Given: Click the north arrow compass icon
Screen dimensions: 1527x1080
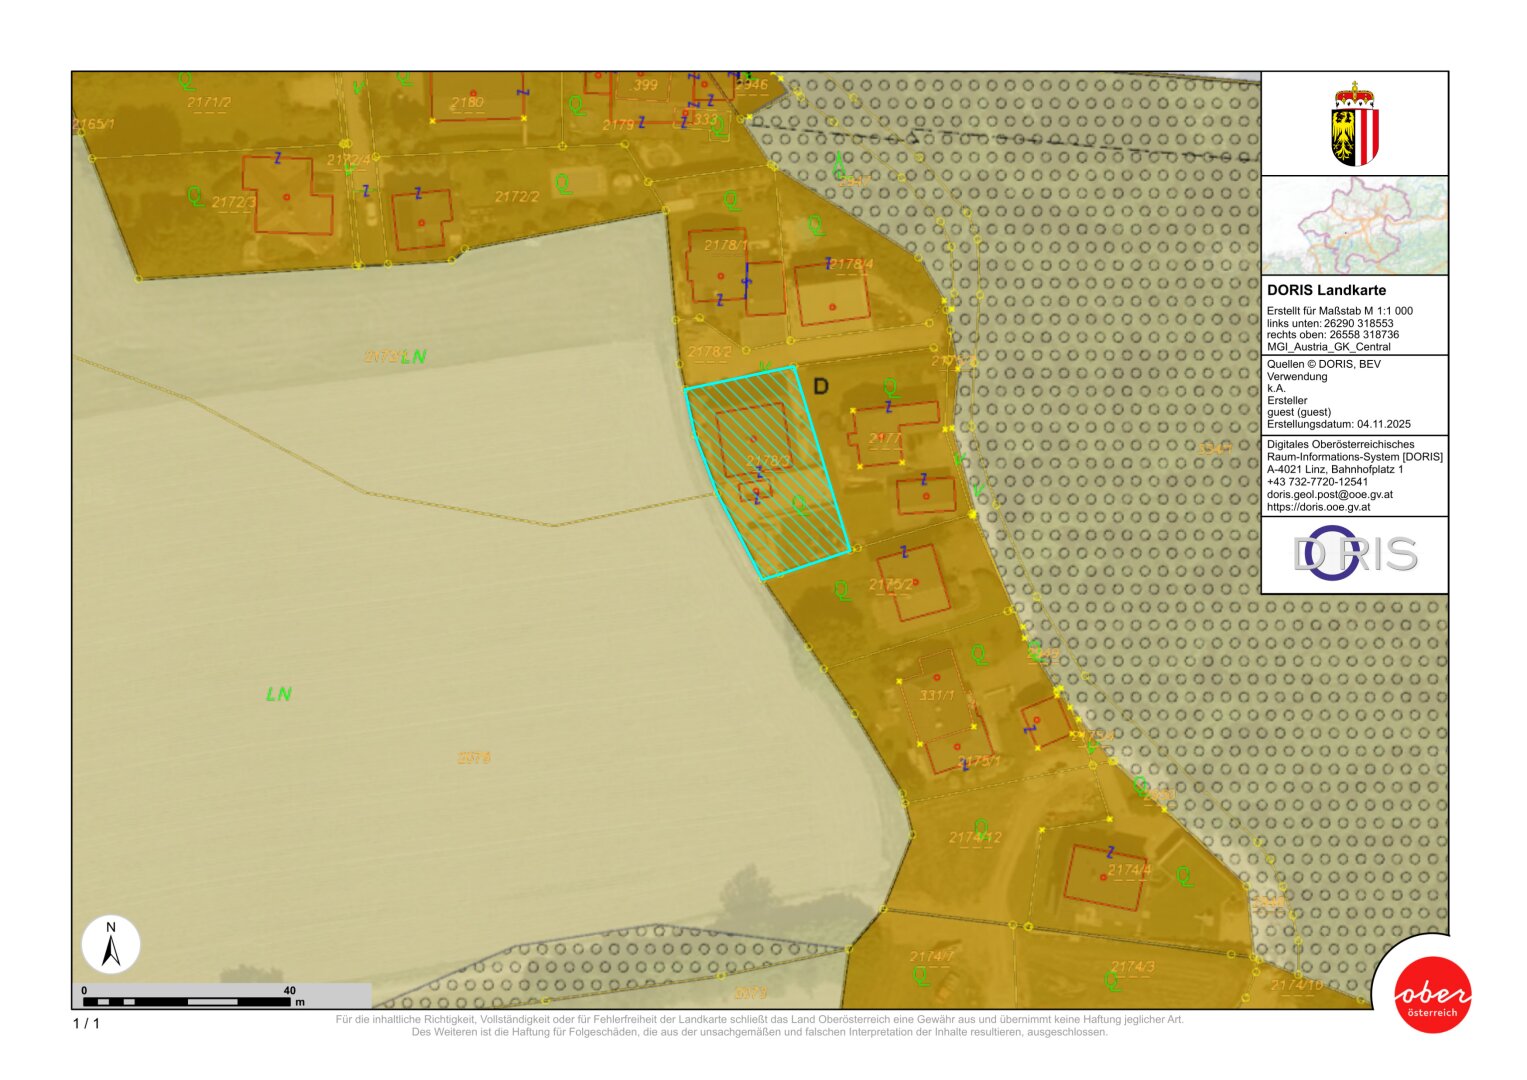Looking at the screenshot, I should pyautogui.click(x=111, y=944).
